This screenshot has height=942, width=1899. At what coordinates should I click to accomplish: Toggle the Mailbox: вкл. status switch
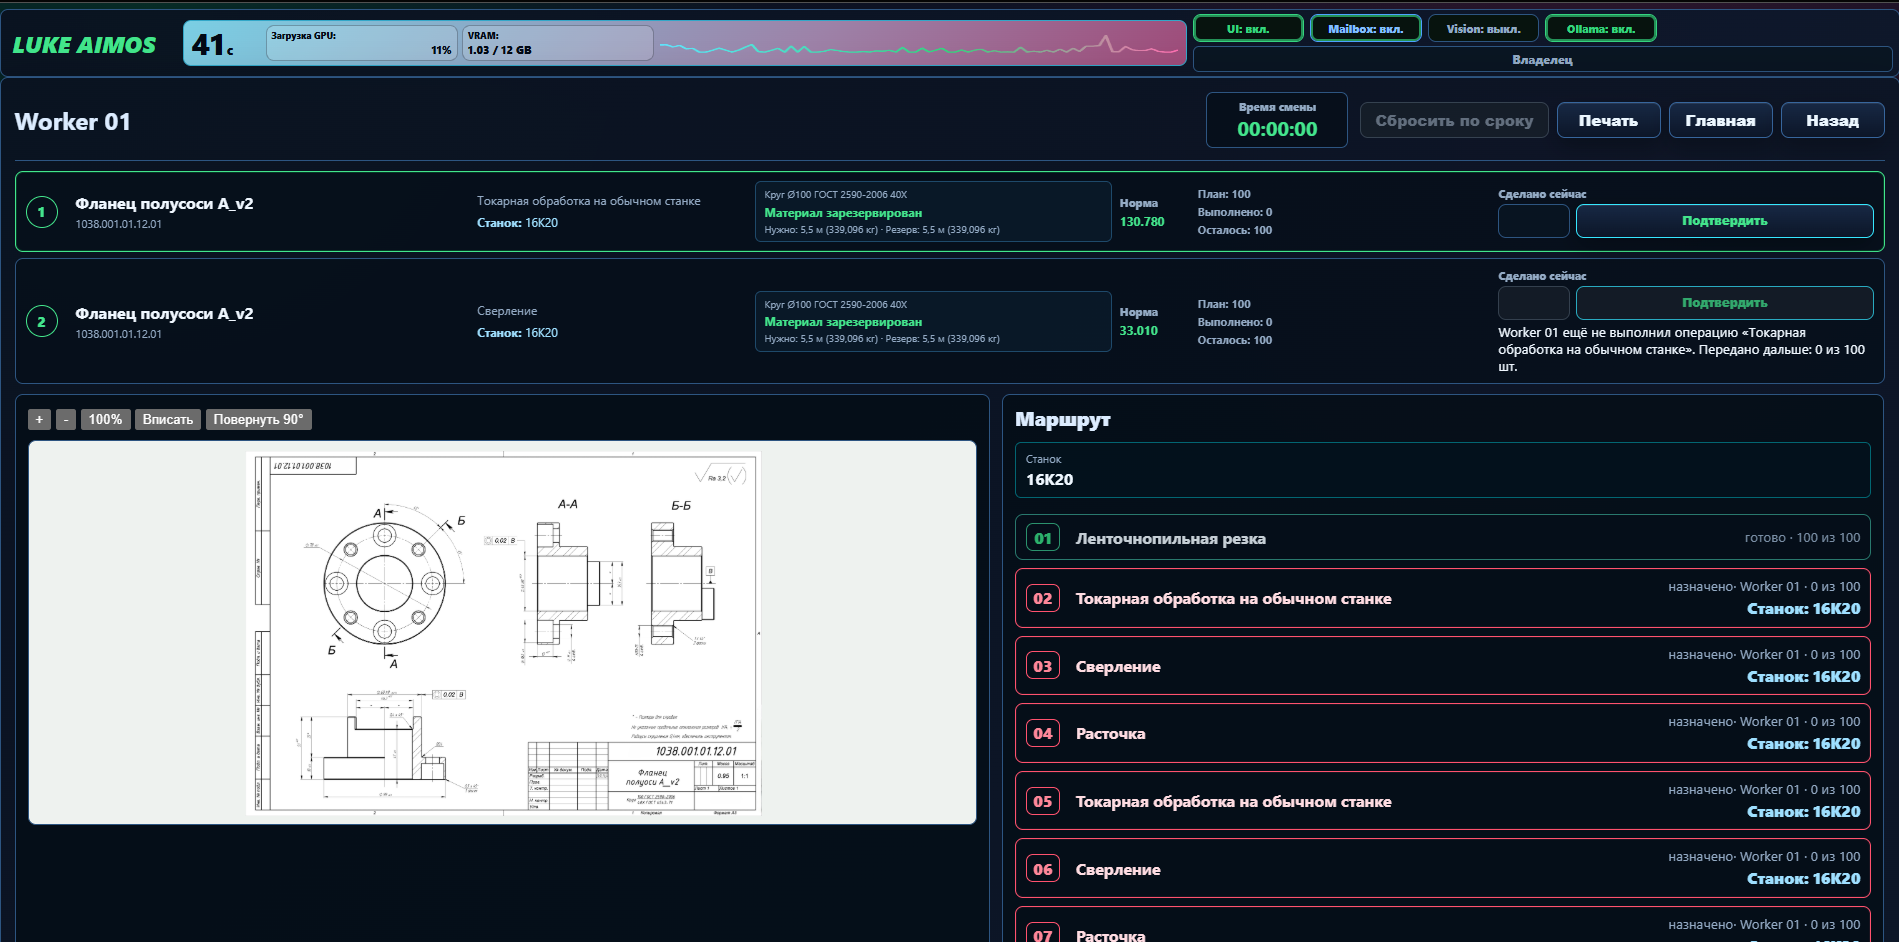1365,29
